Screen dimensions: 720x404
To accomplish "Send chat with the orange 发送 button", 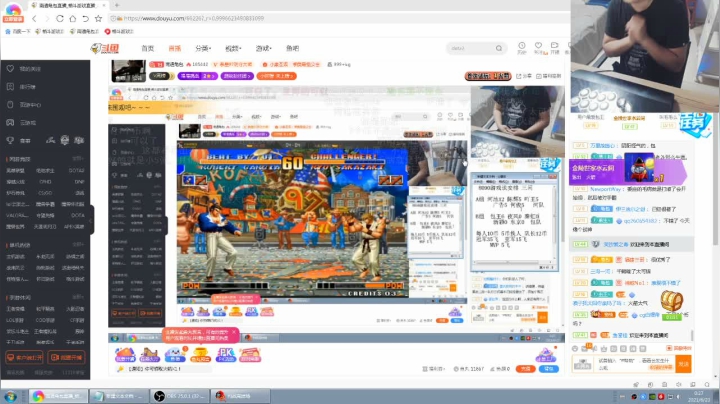I will (683, 365).
